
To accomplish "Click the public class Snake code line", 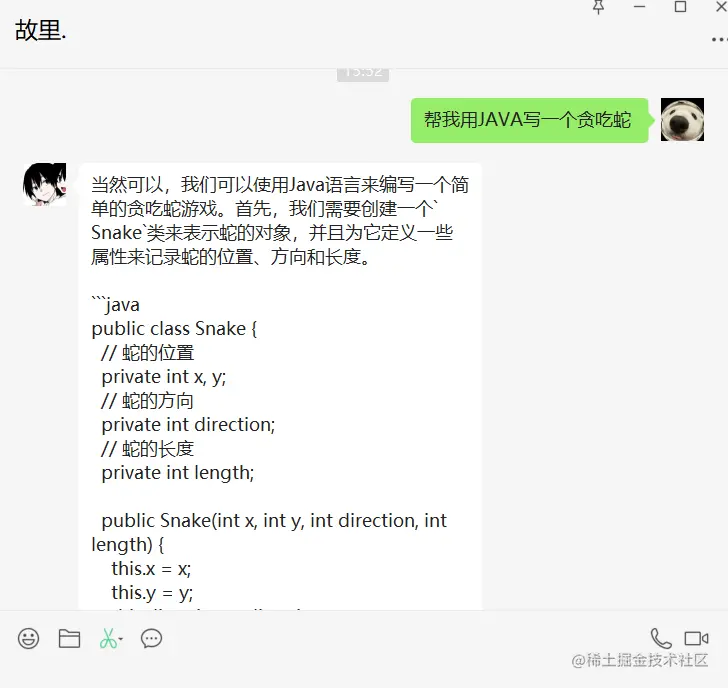I will tap(174, 328).
